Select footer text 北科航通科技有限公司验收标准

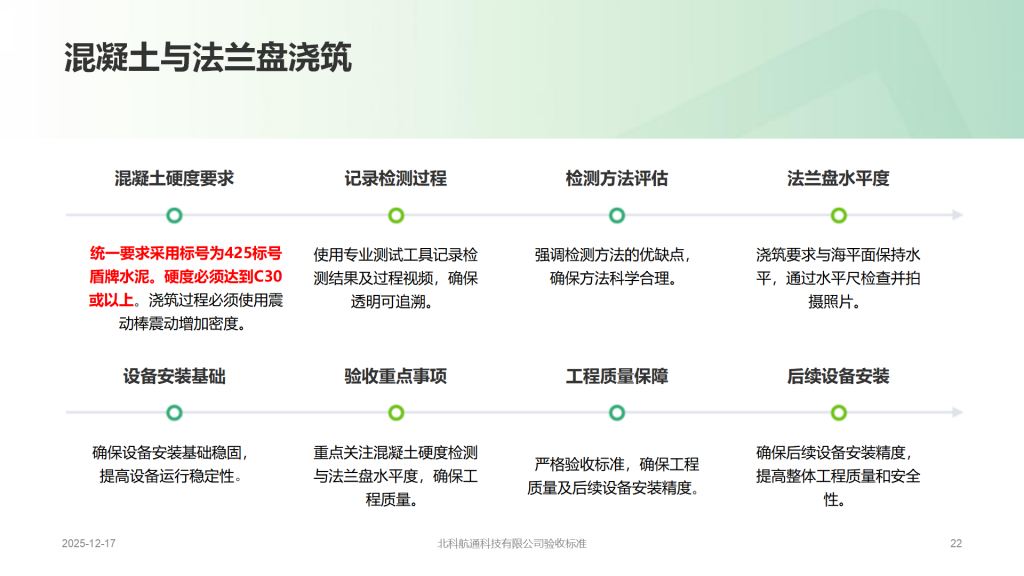[512, 543]
